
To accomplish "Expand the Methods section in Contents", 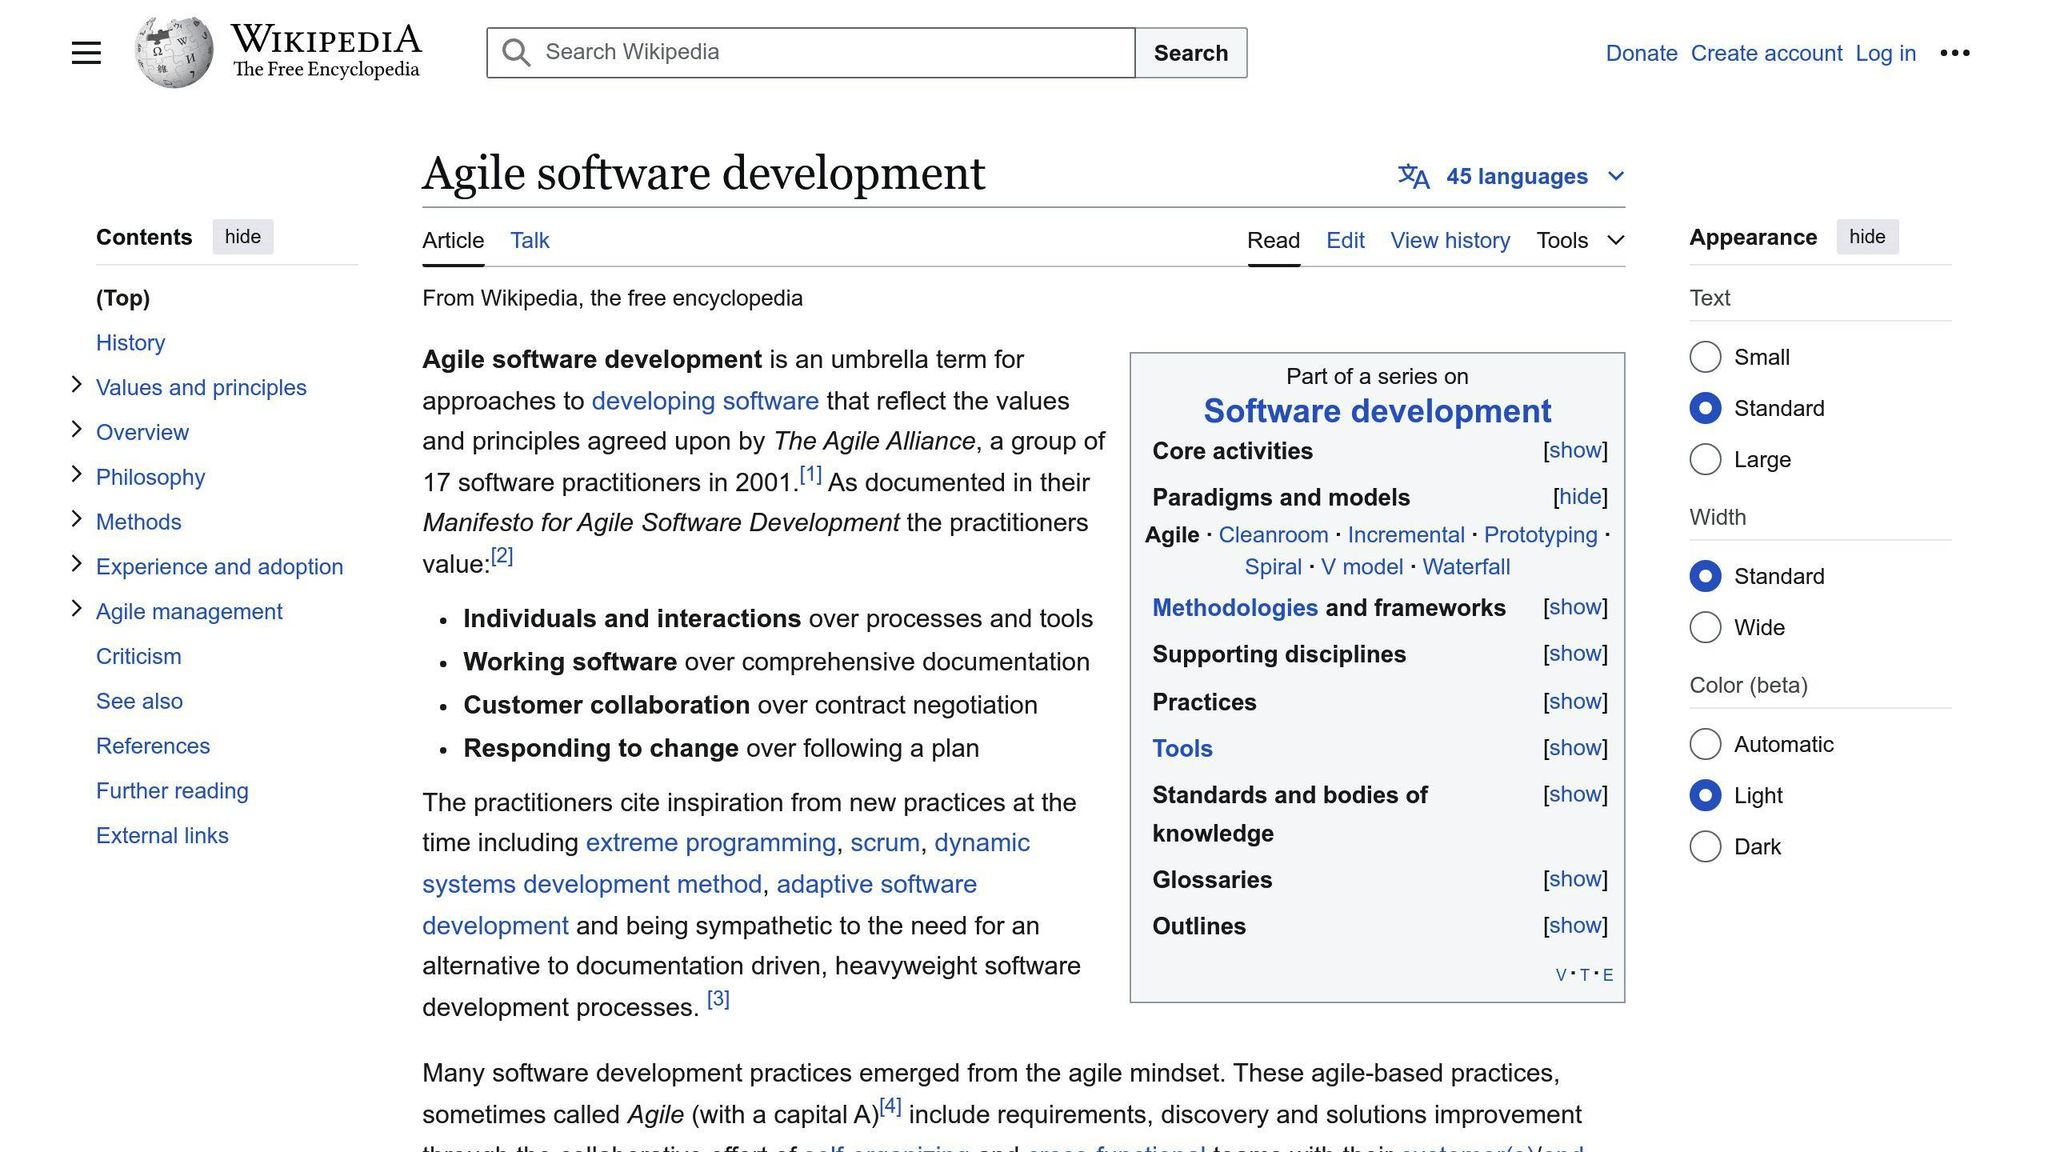I will pos(76,518).
